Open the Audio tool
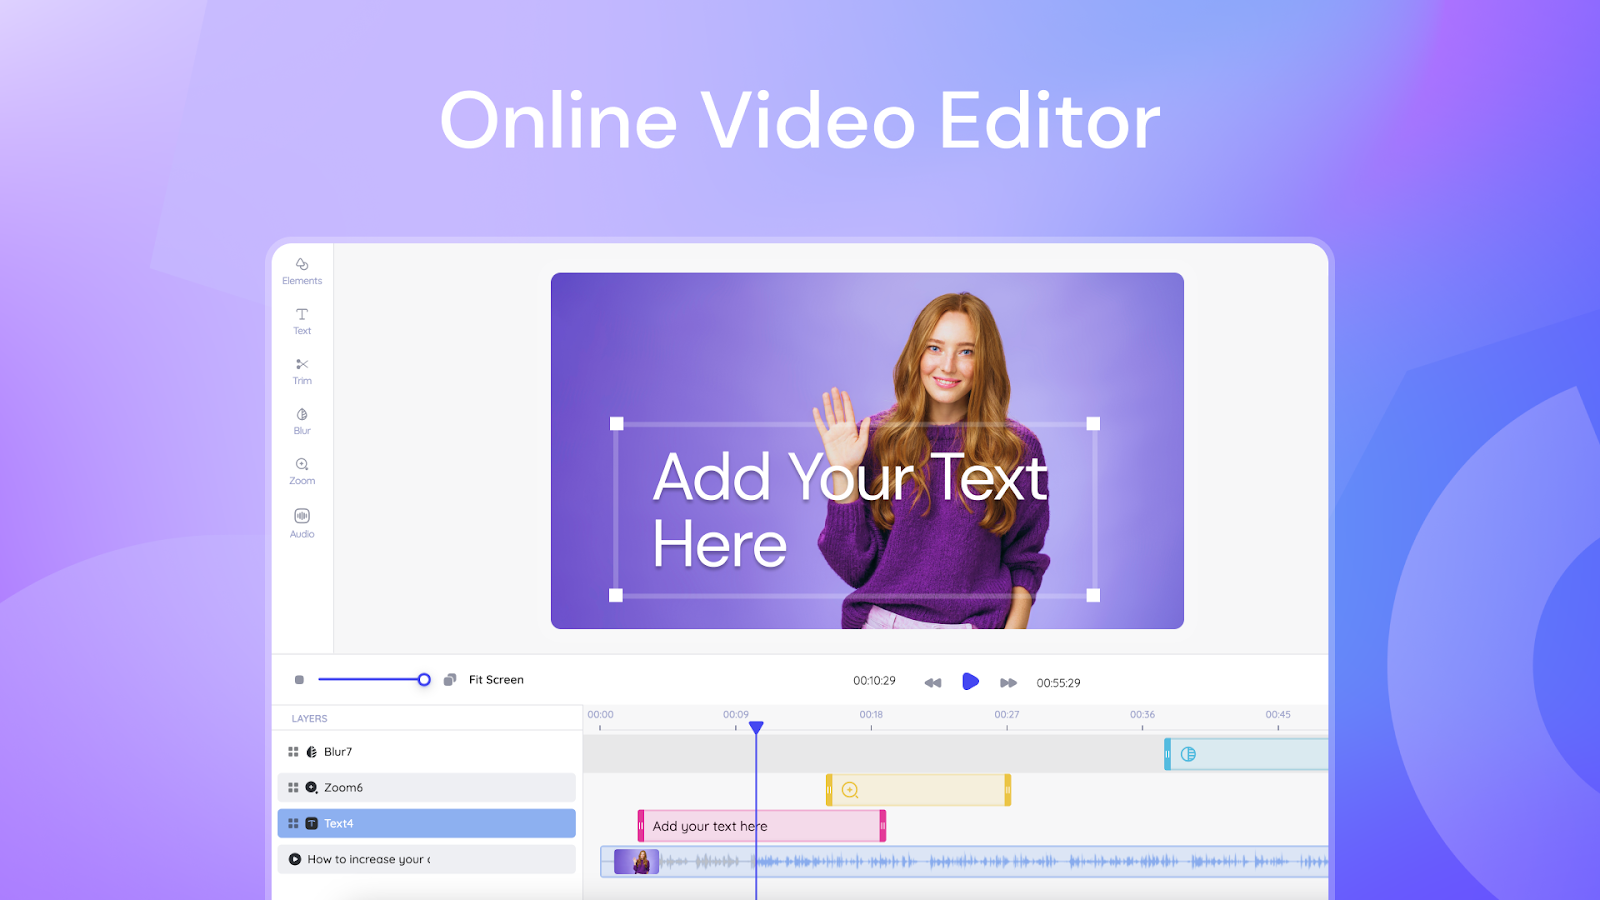This screenshot has width=1600, height=900. click(x=301, y=523)
